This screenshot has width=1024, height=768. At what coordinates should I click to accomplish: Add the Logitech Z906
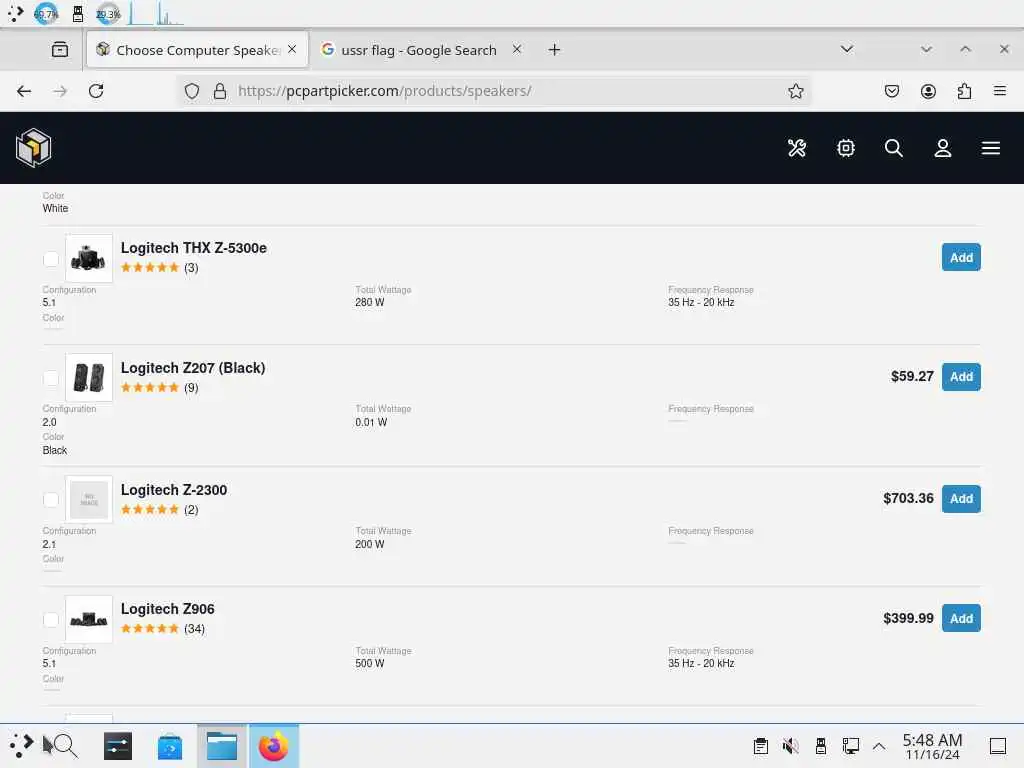pyautogui.click(x=961, y=618)
